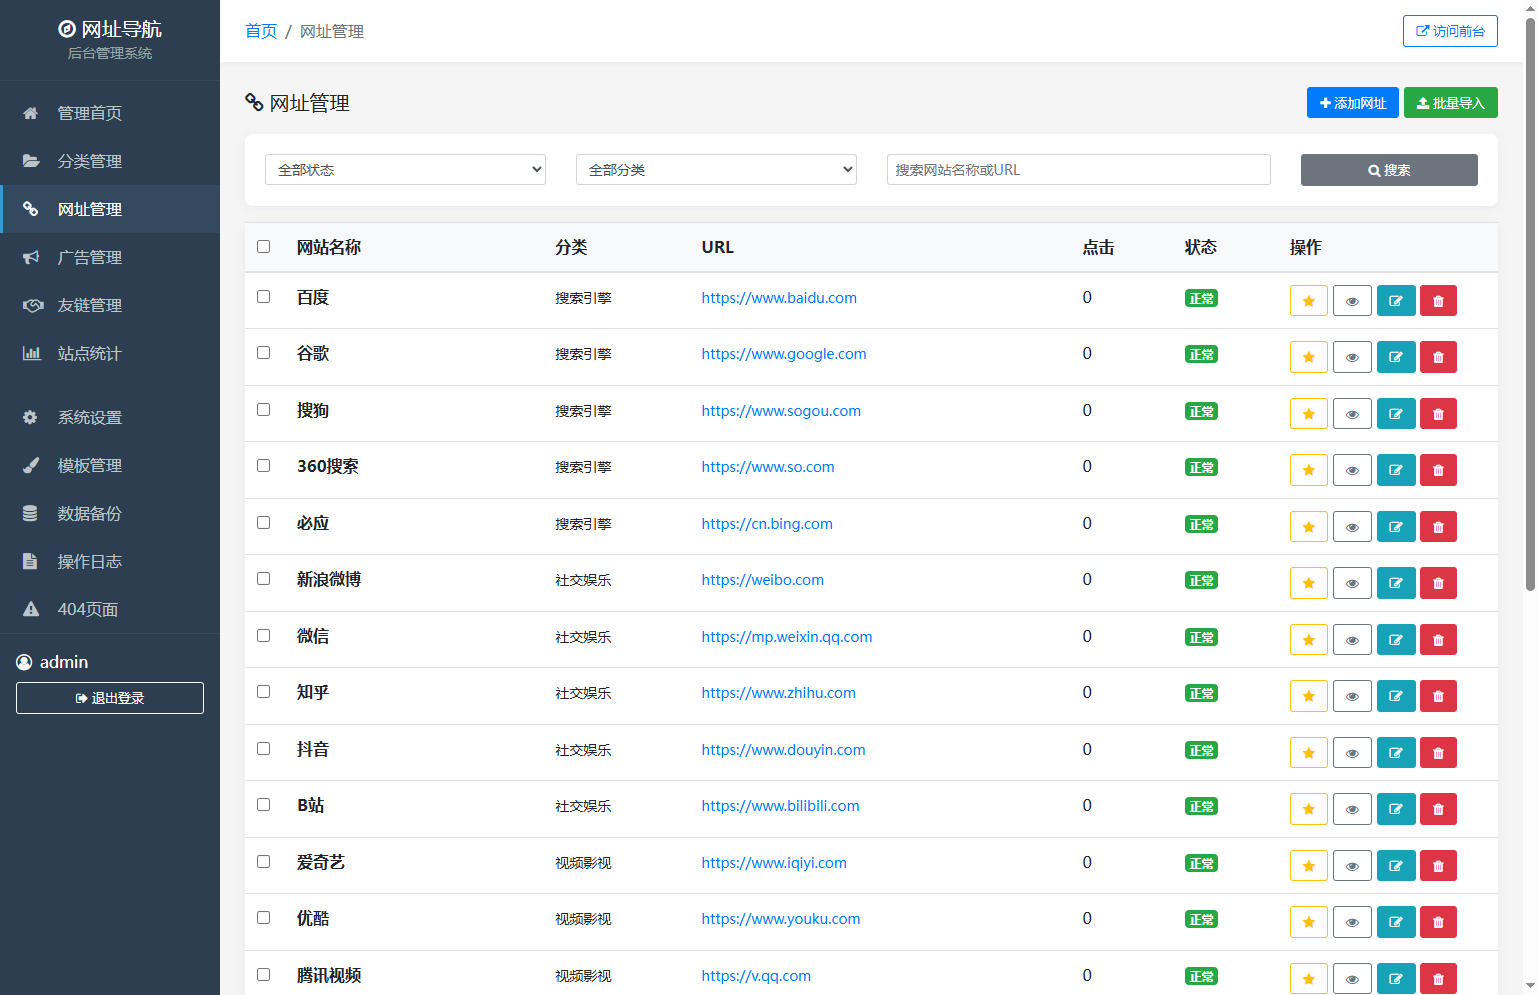
Task: Open 广告管理 in the sidebar
Action: (110, 257)
